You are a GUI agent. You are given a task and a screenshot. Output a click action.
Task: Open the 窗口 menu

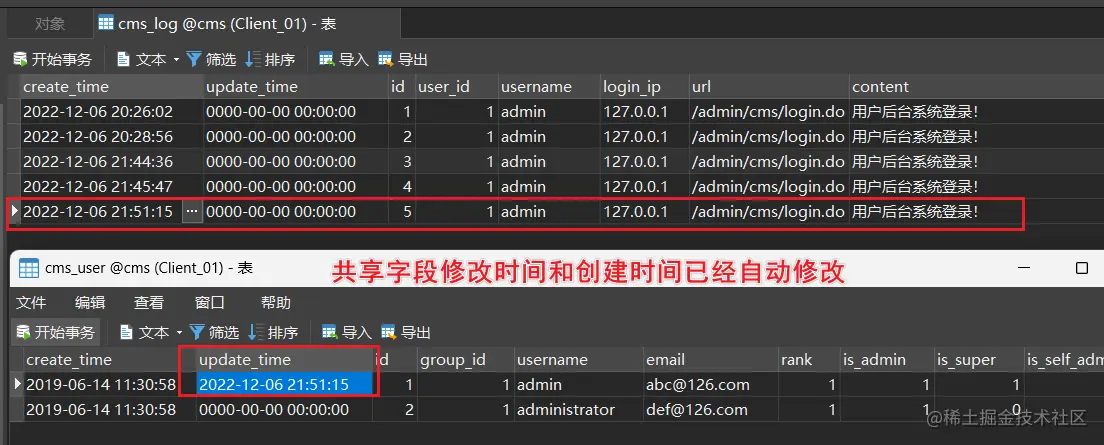pos(210,303)
